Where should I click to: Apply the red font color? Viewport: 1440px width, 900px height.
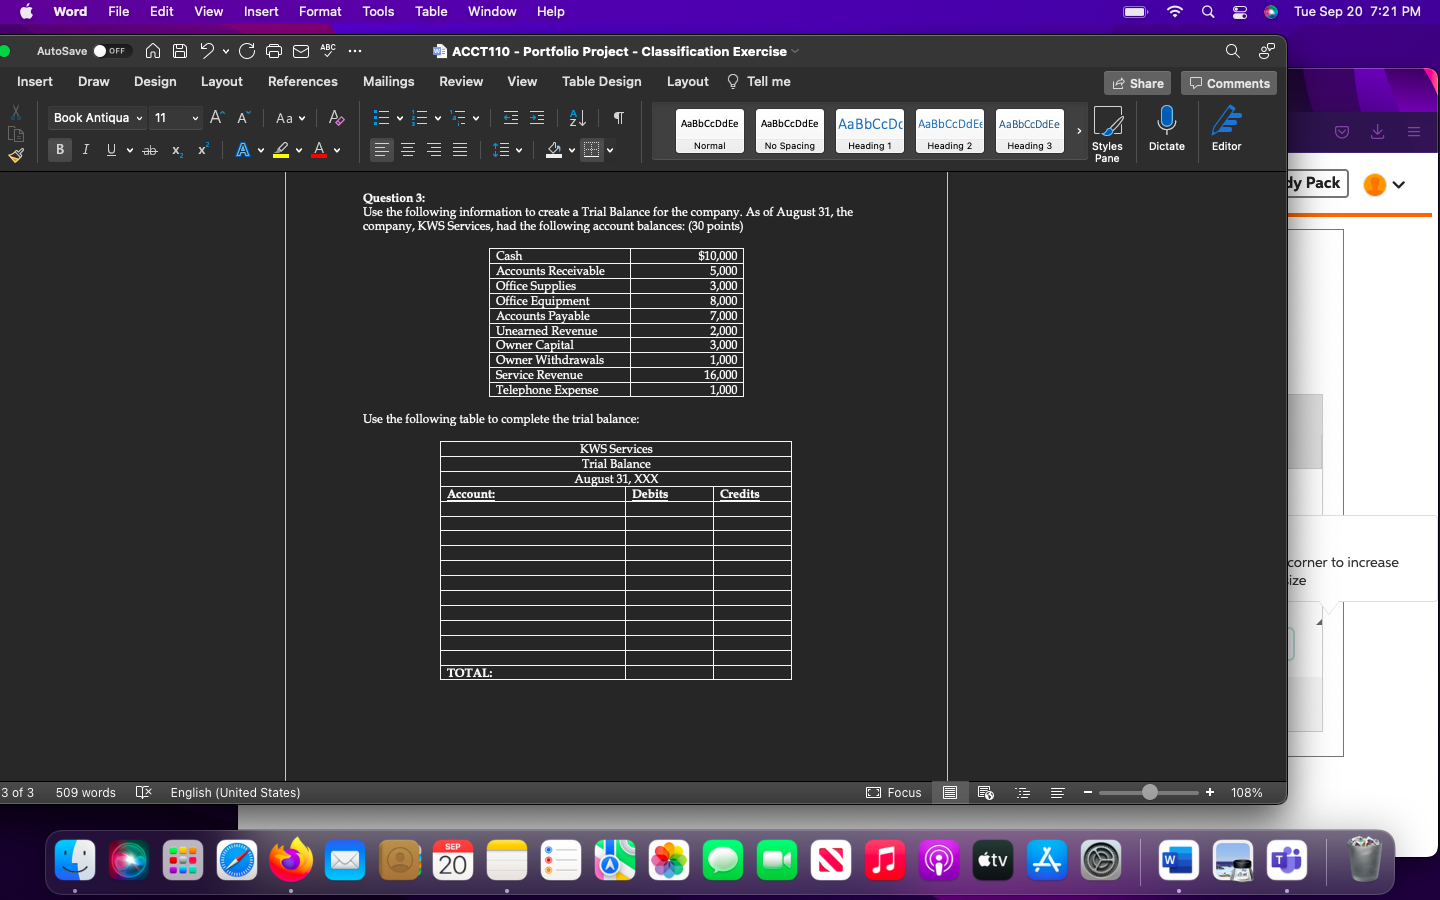tap(319, 150)
